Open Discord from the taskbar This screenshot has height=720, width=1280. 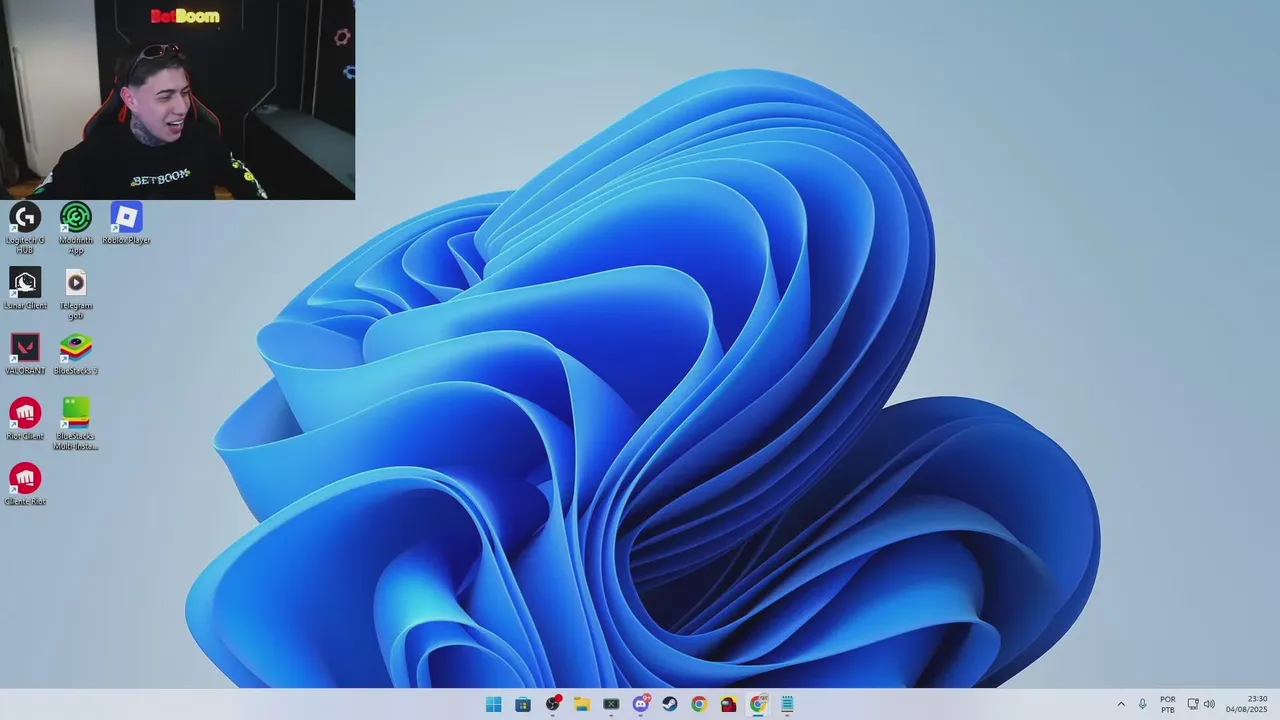coord(641,704)
